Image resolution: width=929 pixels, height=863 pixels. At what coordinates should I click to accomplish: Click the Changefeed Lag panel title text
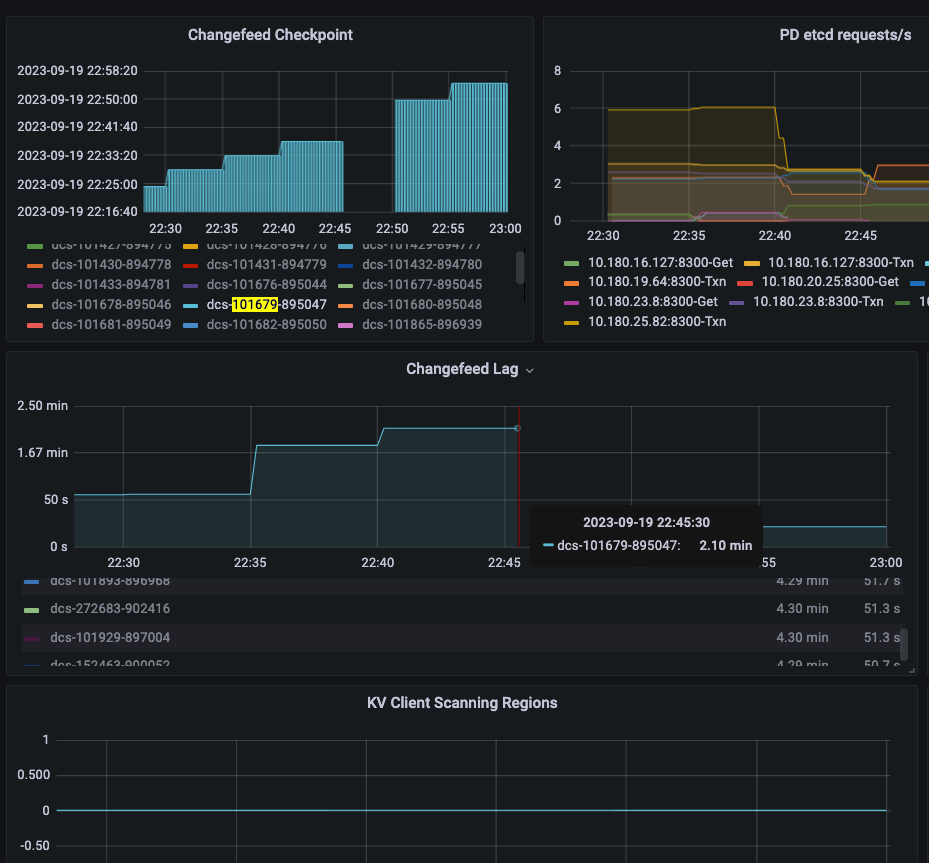pos(461,370)
